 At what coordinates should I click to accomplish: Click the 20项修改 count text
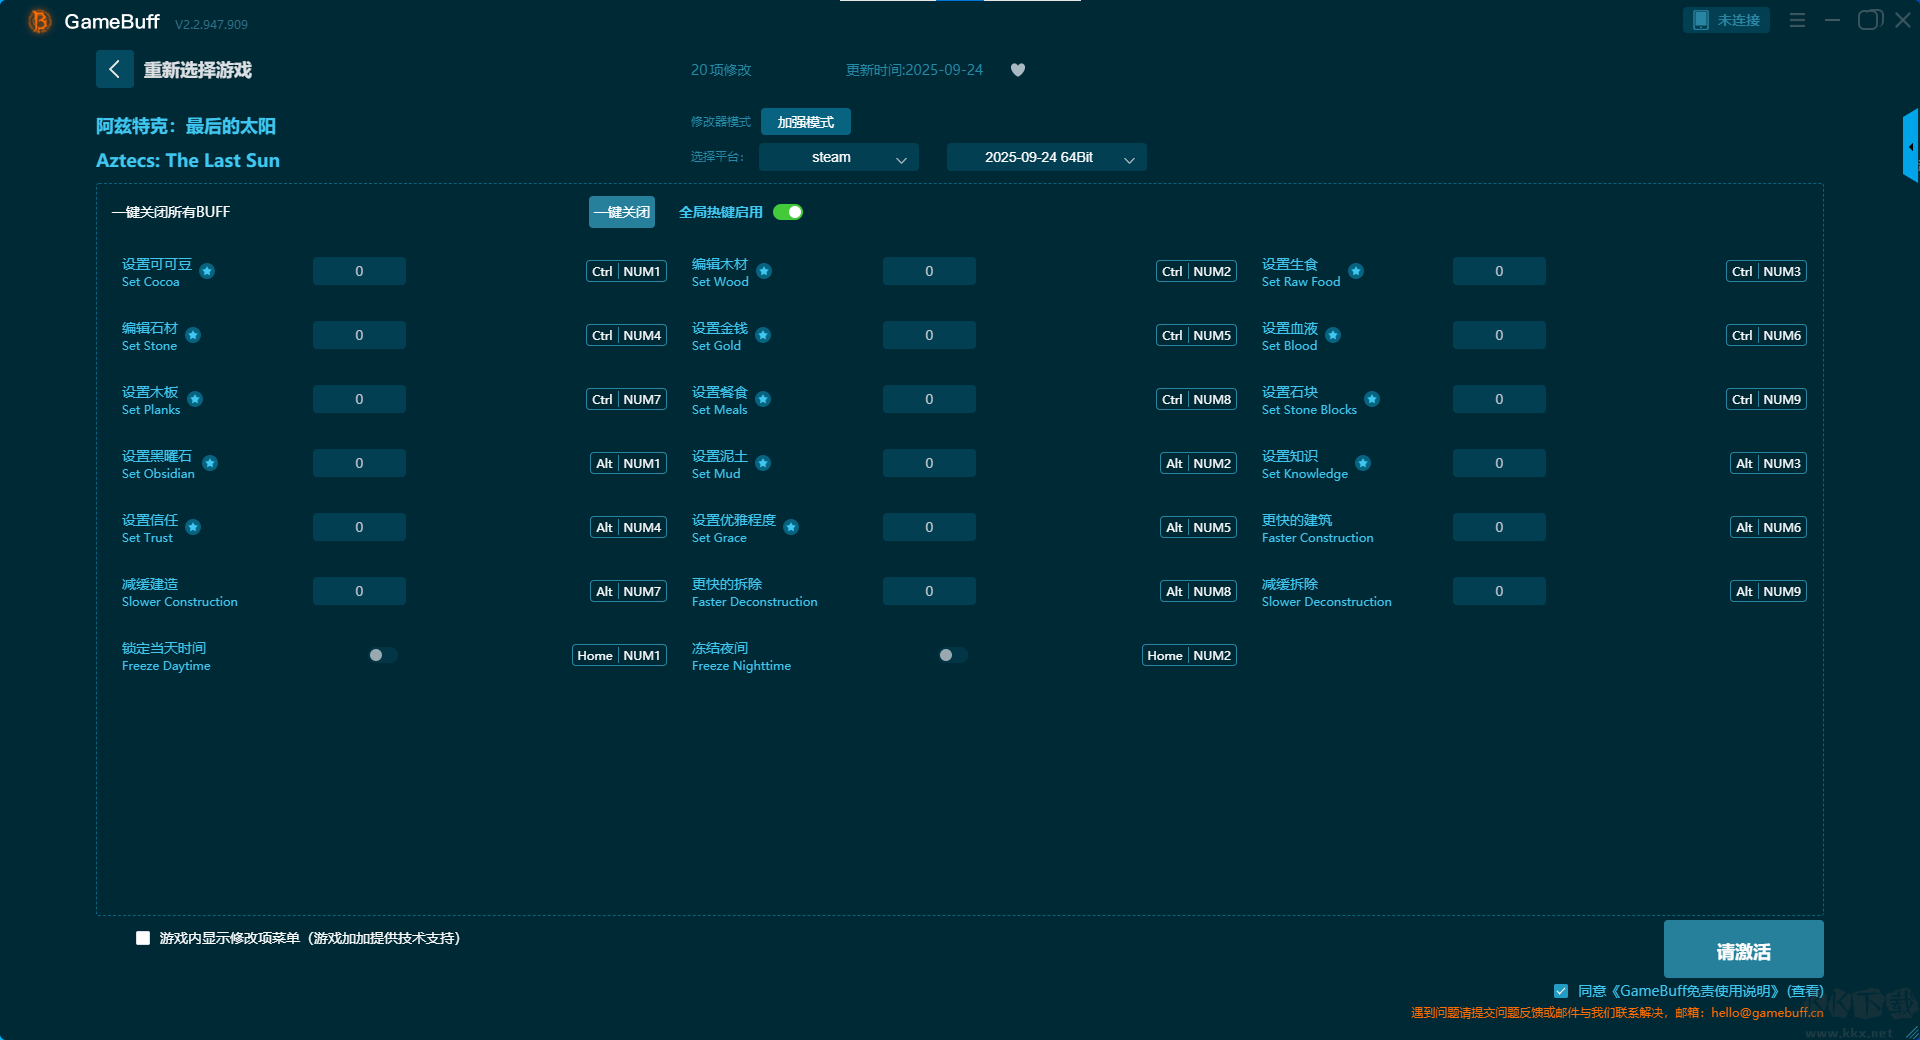pos(721,70)
